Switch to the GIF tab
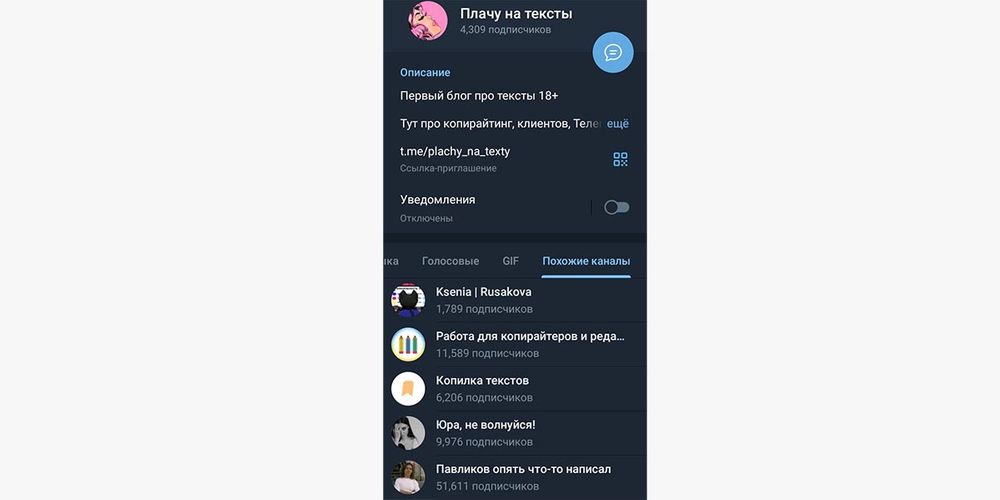 pos(511,261)
